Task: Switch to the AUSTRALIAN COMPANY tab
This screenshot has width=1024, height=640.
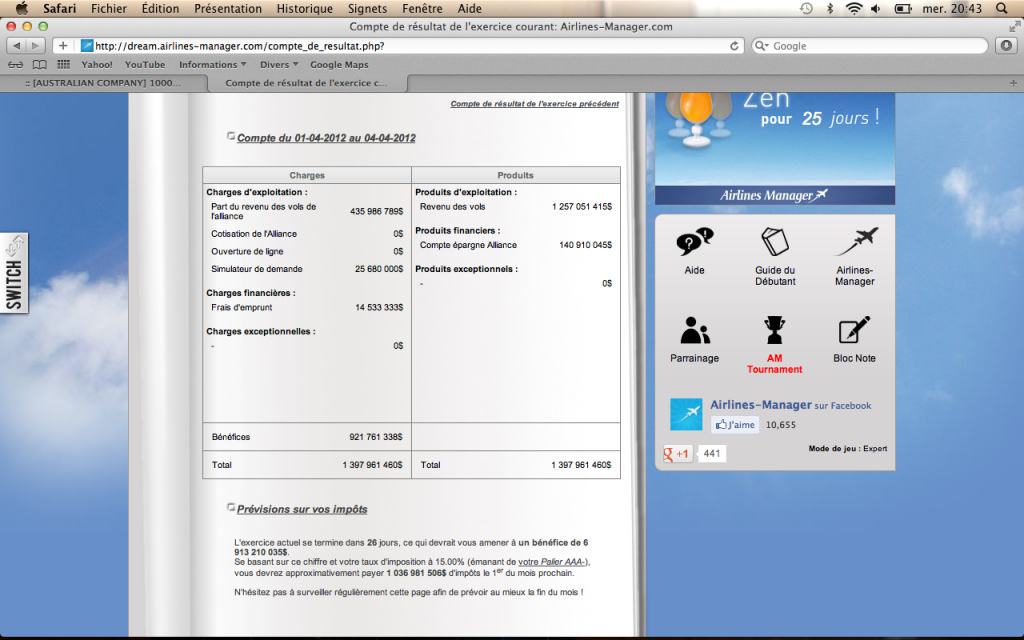Action: click(x=103, y=83)
